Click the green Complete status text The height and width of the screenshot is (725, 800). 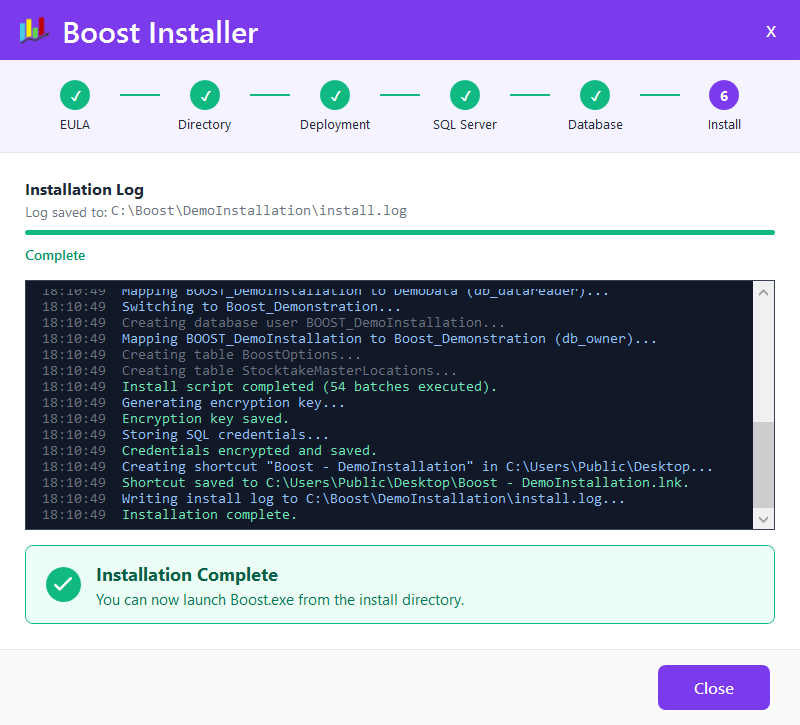[55, 255]
